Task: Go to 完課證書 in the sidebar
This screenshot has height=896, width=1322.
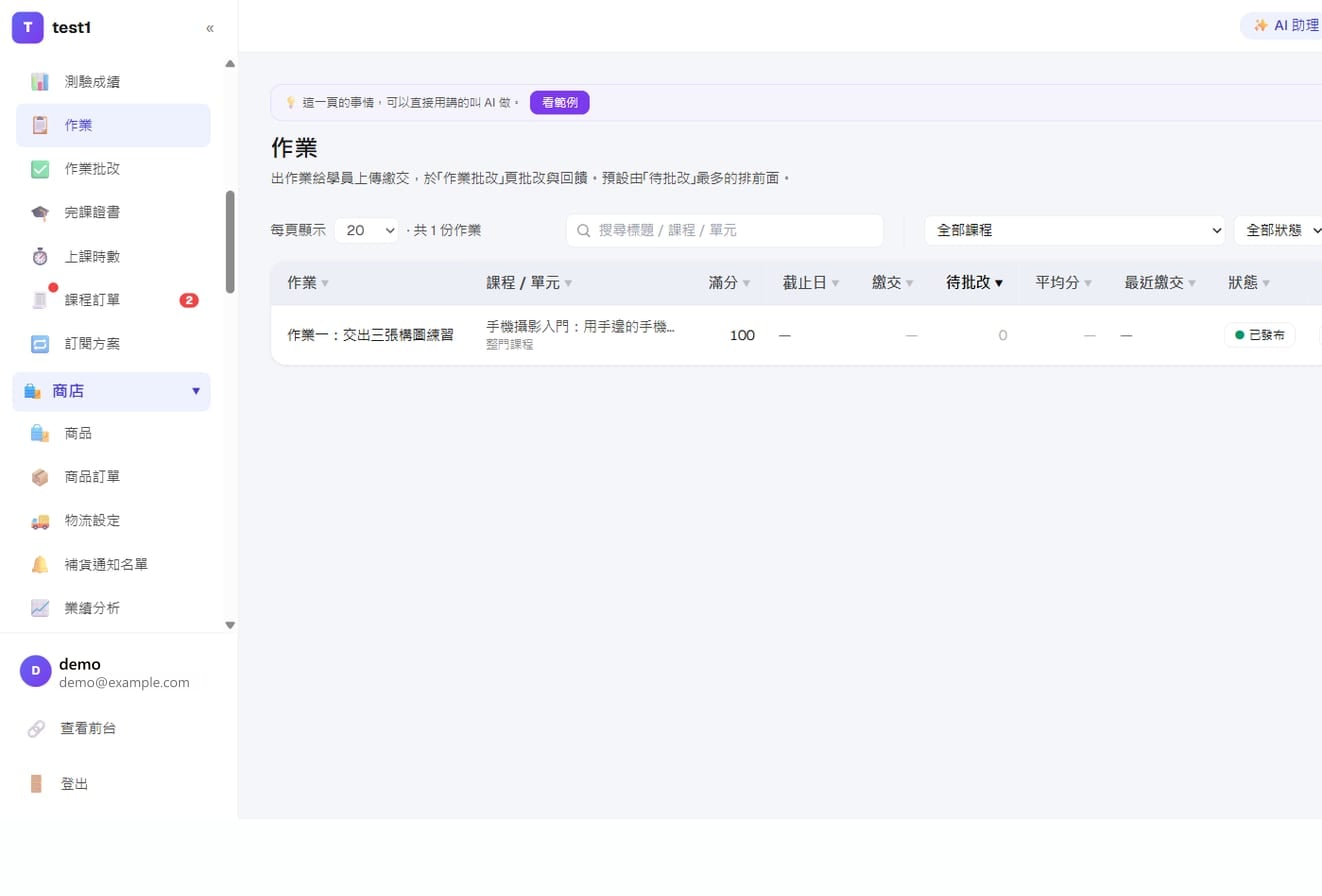Action: [x=113, y=213]
